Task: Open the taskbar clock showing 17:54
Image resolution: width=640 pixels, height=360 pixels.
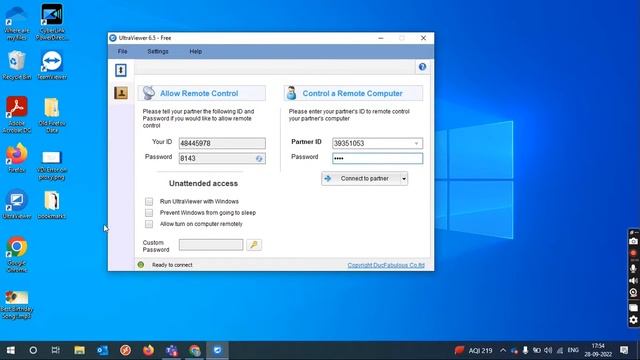Action: [x=598, y=350]
